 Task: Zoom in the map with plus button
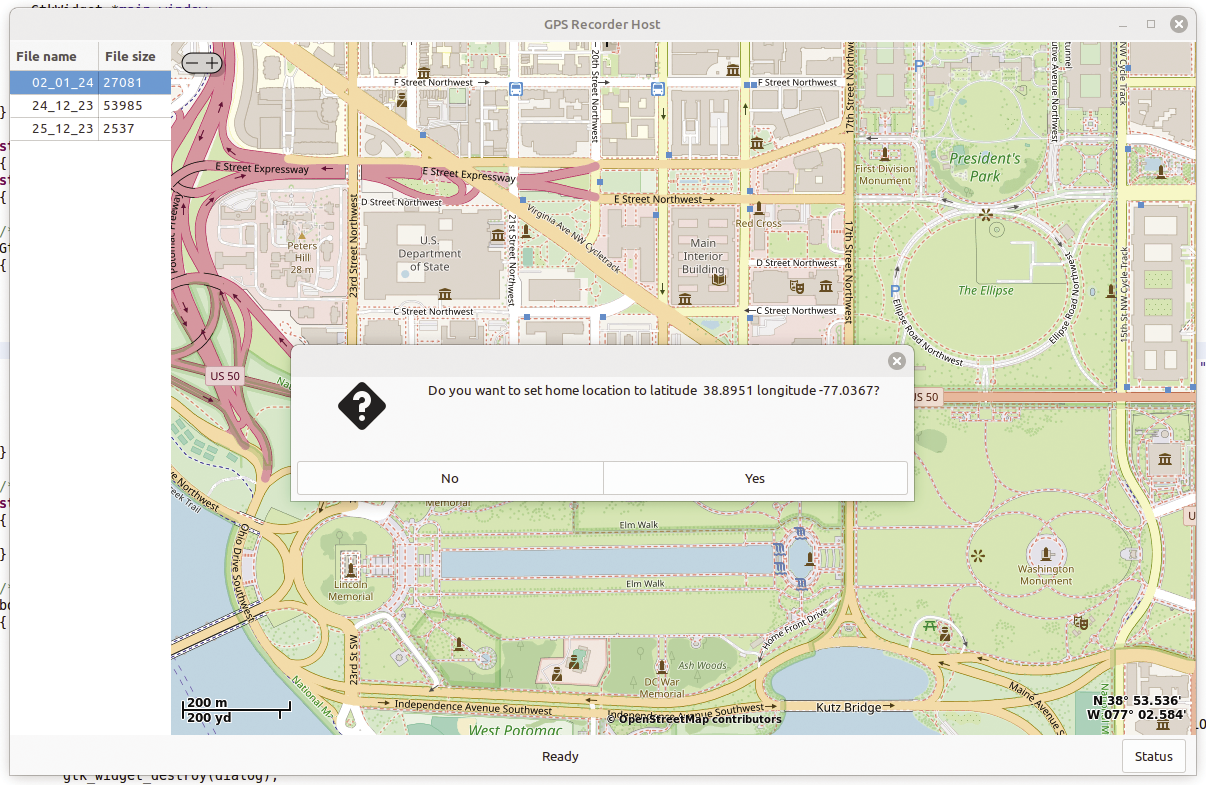[212, 63]
